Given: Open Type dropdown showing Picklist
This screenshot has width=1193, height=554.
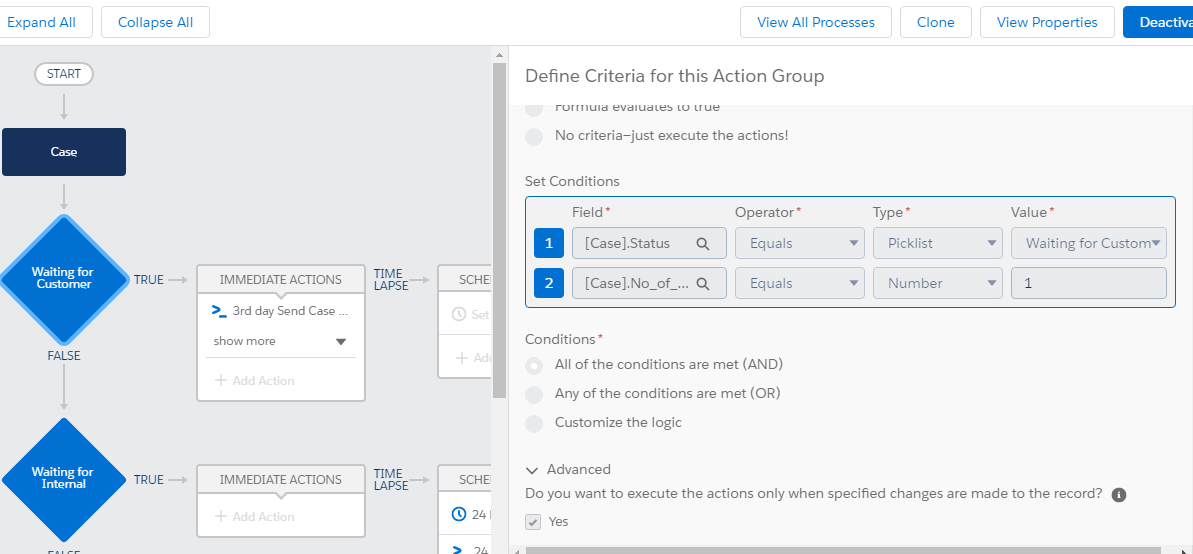Looking at the screenshot, I should pyautogui.click(x=938, y=243).
